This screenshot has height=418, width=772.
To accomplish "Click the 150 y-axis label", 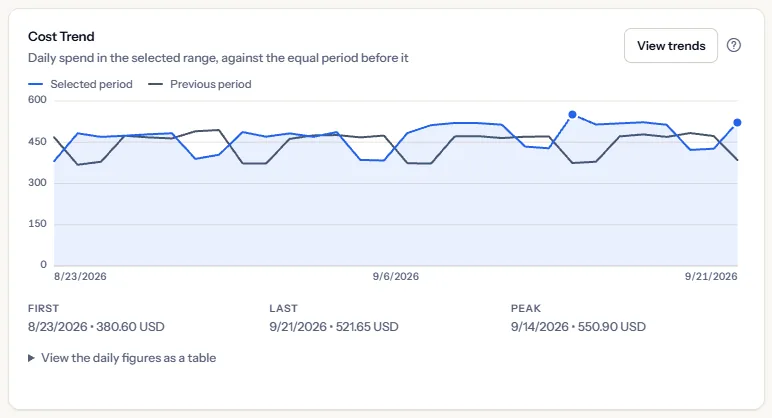I will [37, 224].
